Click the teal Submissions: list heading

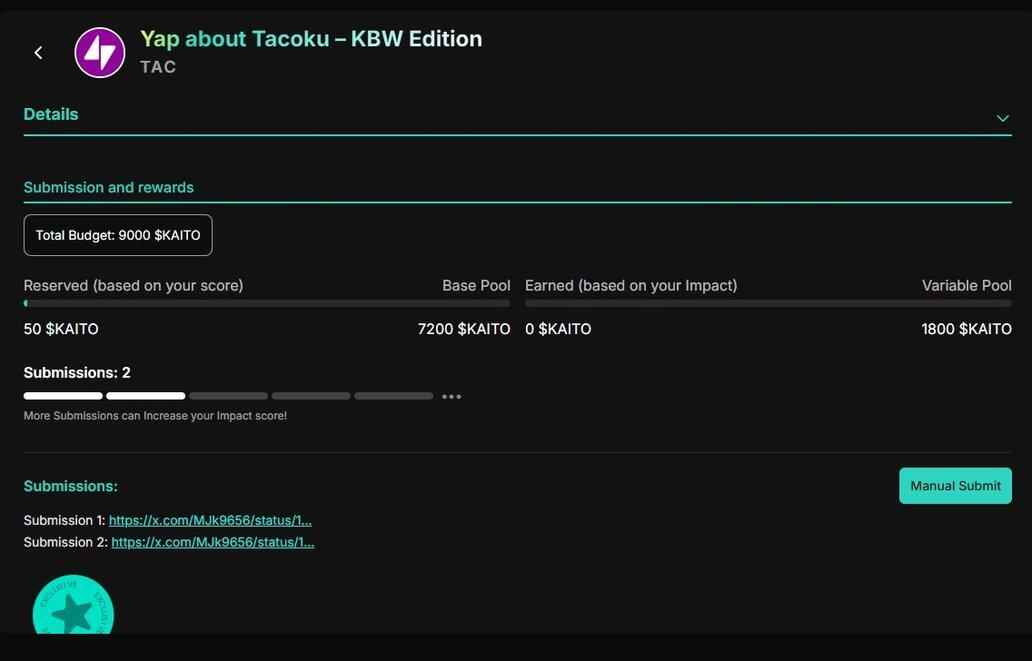(x=70, y=487)
